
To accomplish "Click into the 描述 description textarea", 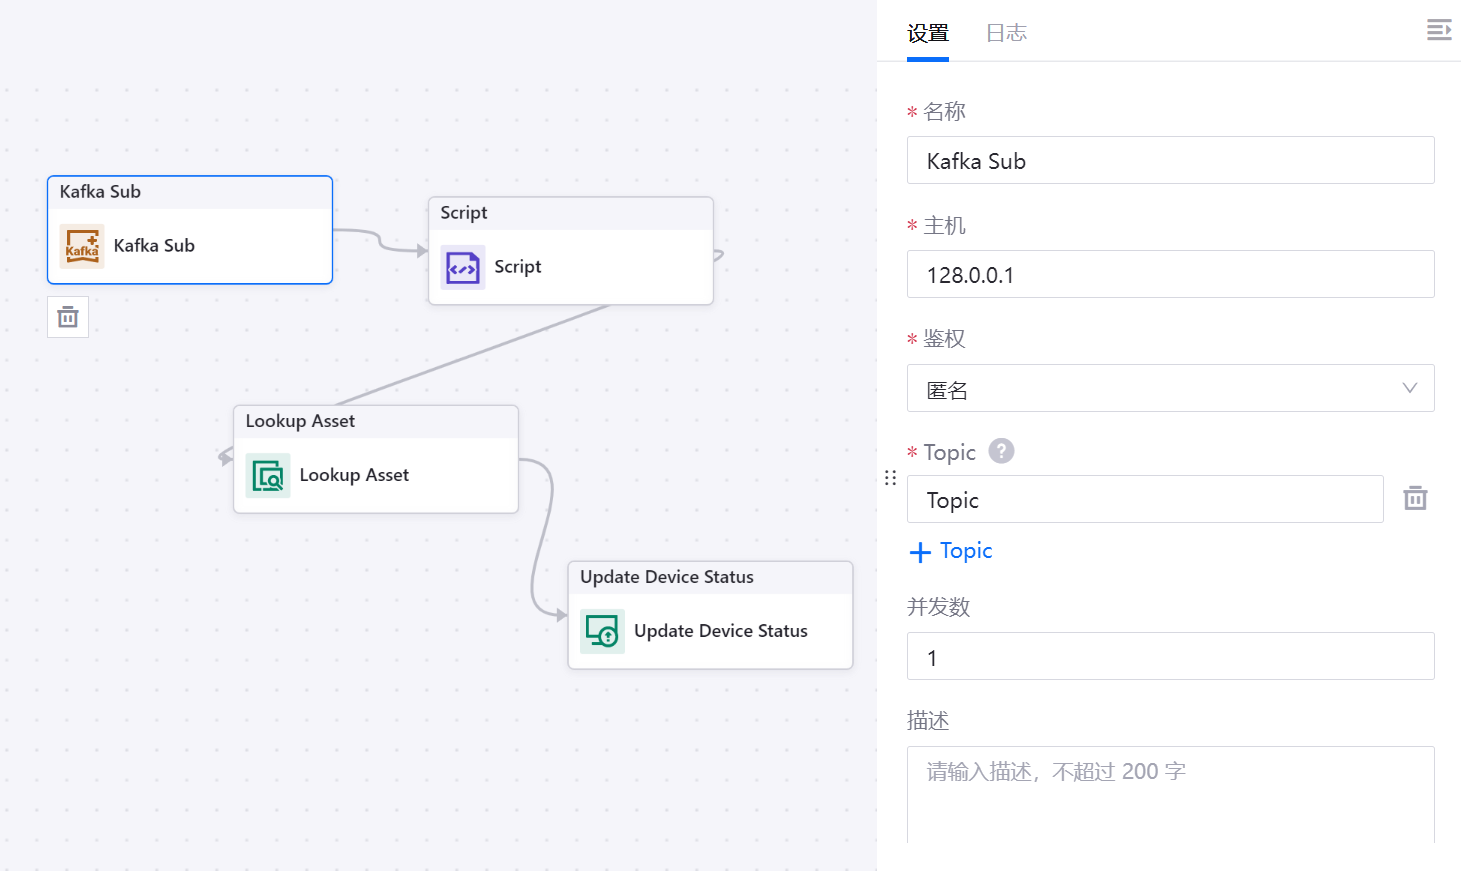I will pos(1170,795).
